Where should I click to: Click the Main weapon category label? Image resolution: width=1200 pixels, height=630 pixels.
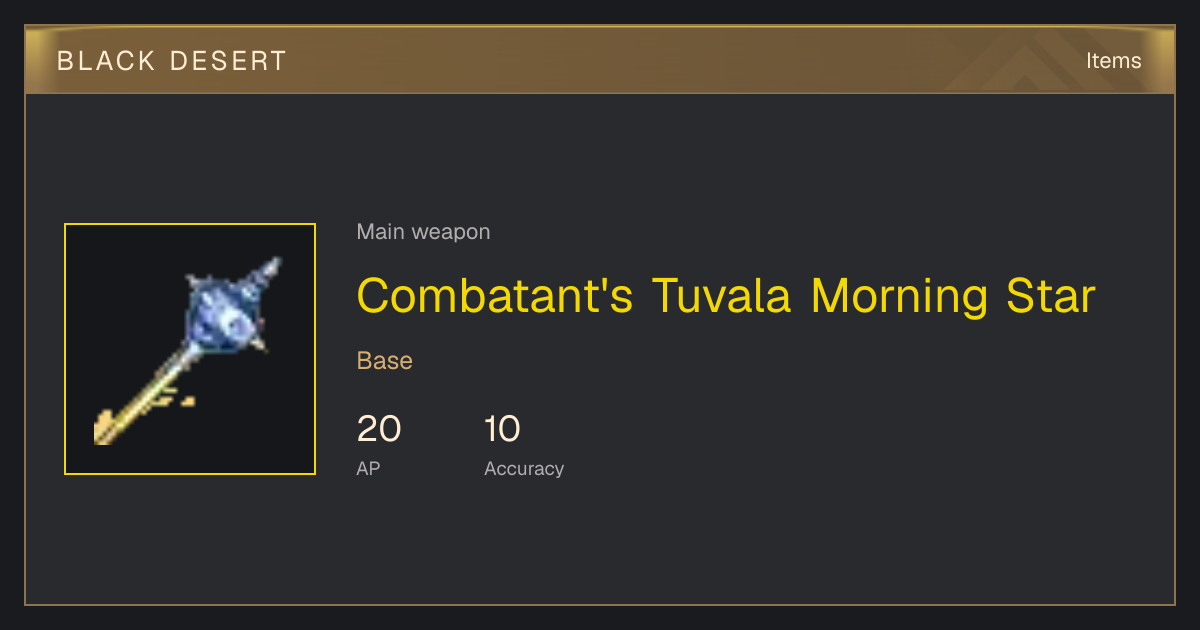click(423, 232)
